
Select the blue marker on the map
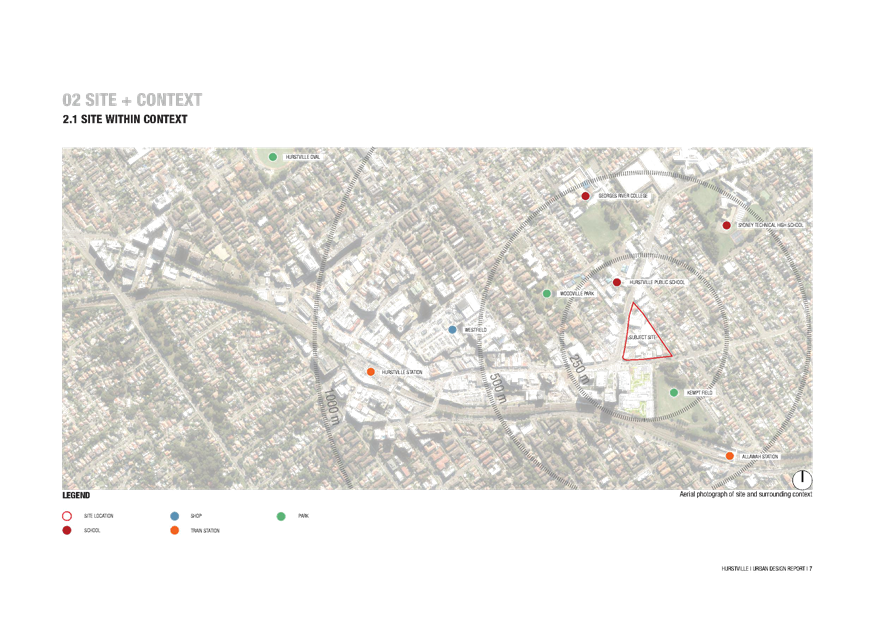tap(452, 329)
